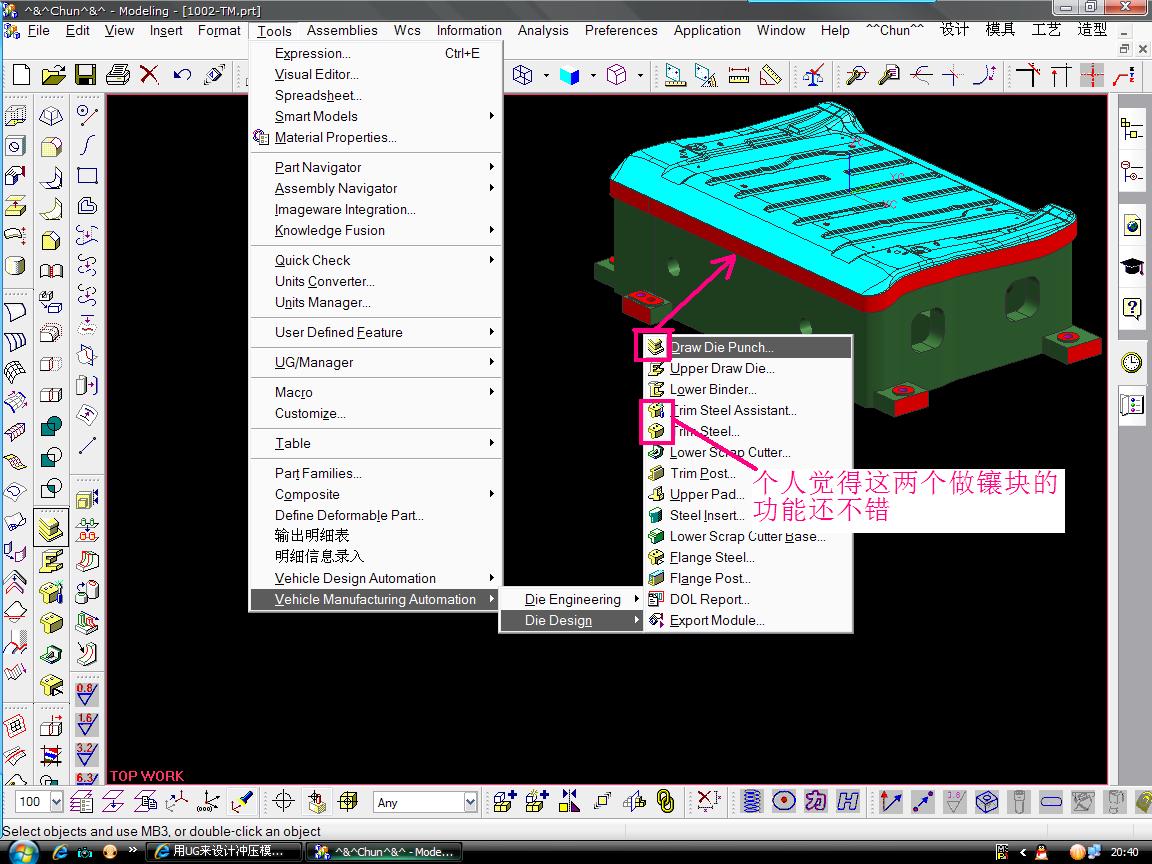Select Steel Insert entry
This screenshot has height=864, width=1152.
(x=748, y=515)
